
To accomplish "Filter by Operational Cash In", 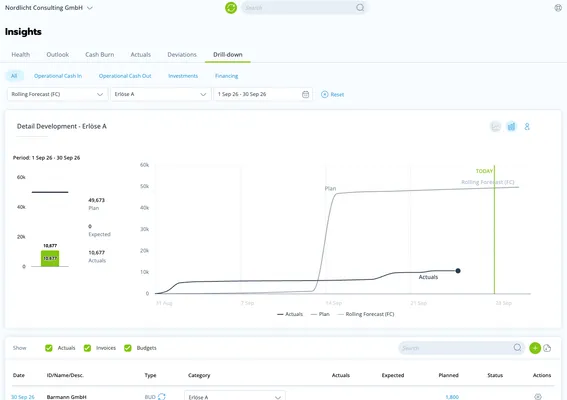I will pos(58,76).
